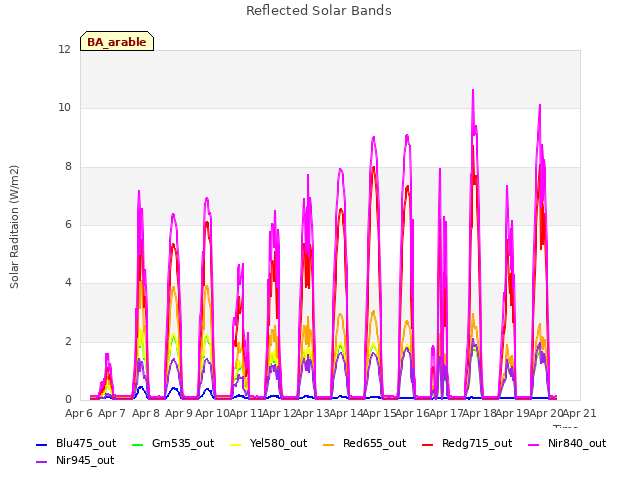
Task: Click the Apr 19 x-axis label
Action: [513, 413]
